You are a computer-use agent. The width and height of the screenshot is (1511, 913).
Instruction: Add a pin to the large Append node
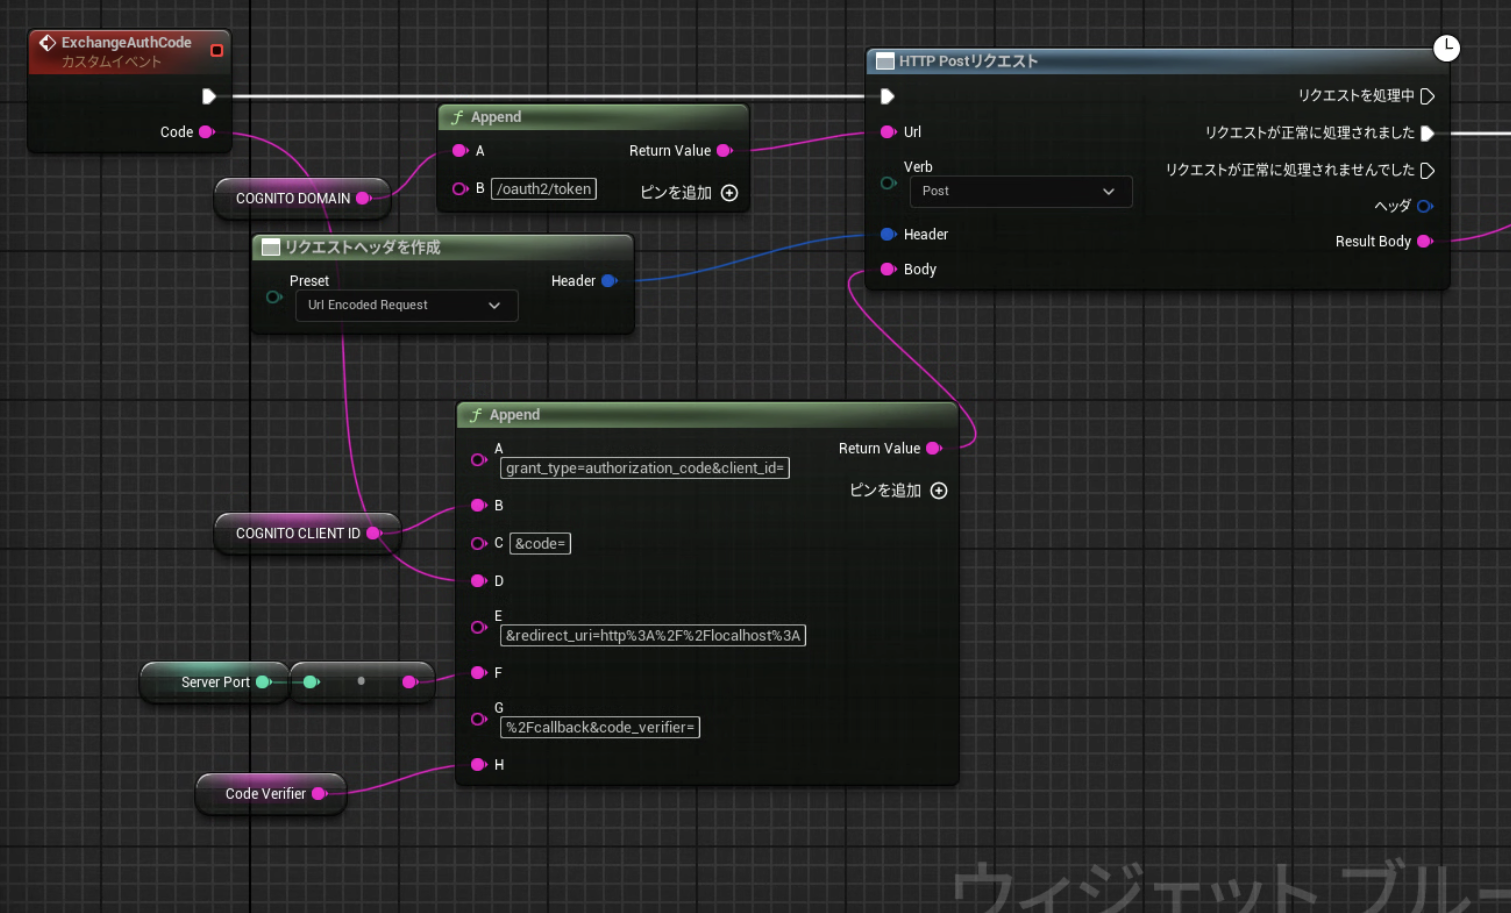coord(938,490)
